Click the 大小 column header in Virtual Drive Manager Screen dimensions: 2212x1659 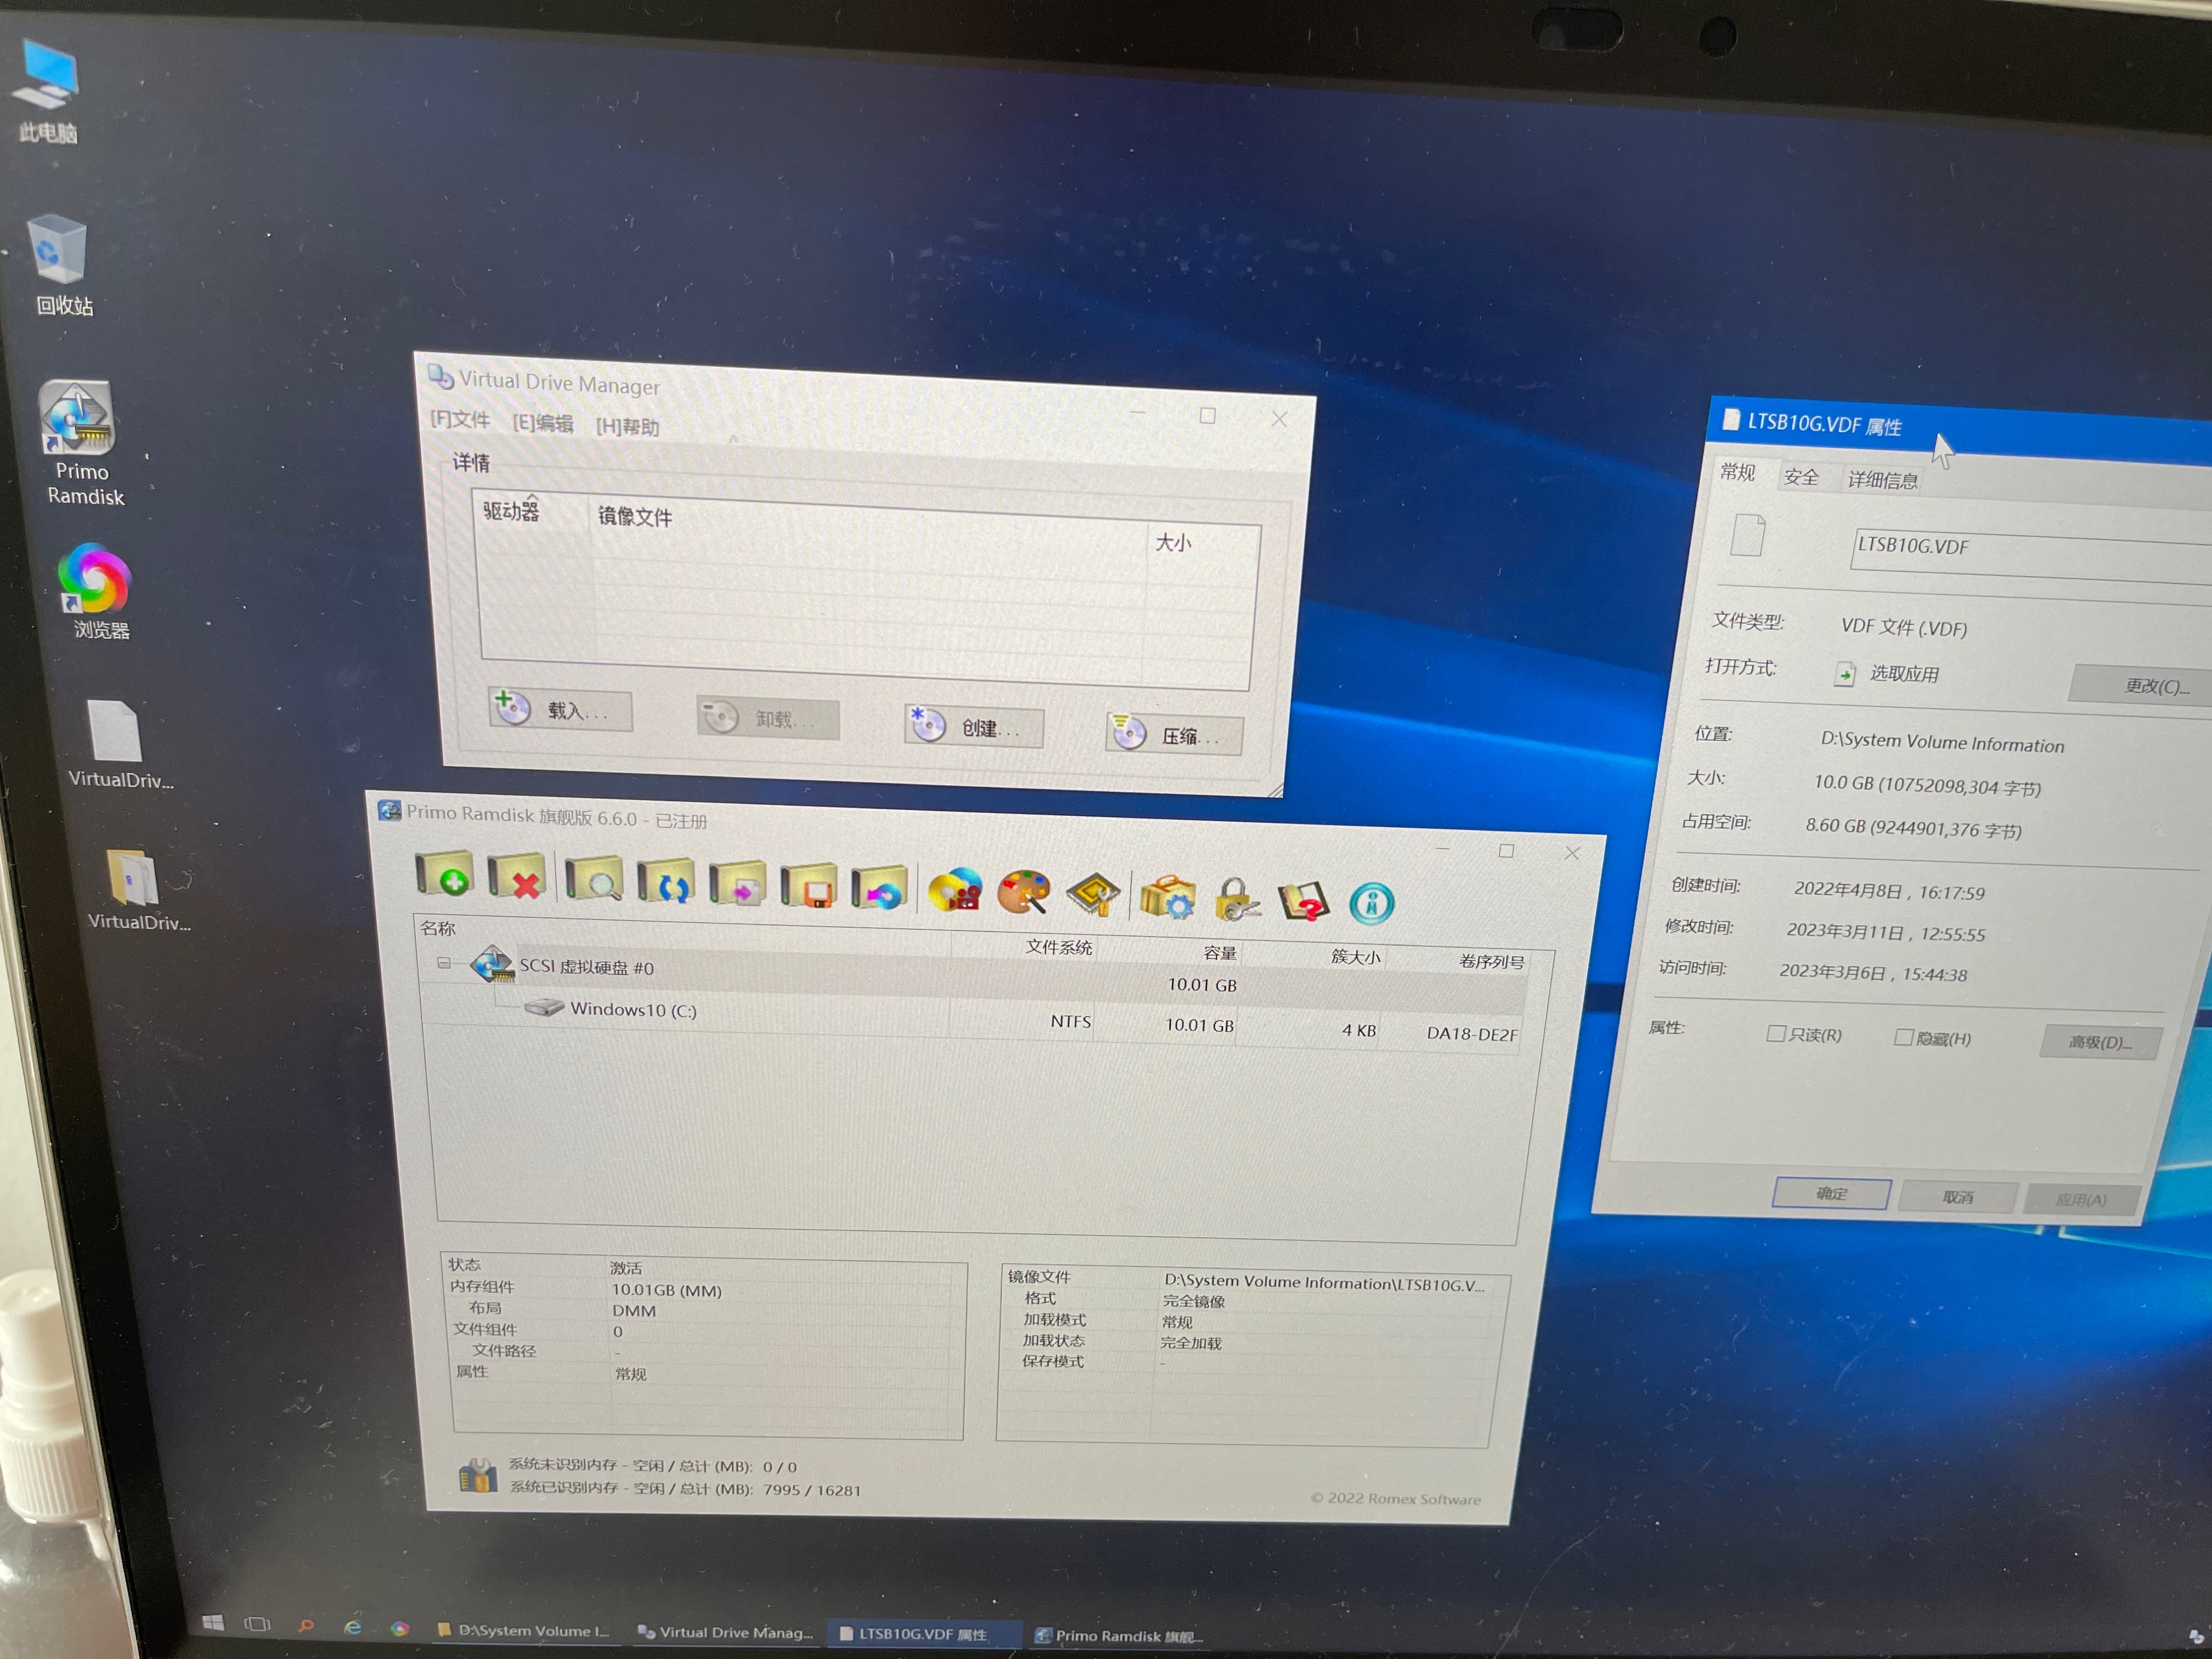[x=1173, y=543]
